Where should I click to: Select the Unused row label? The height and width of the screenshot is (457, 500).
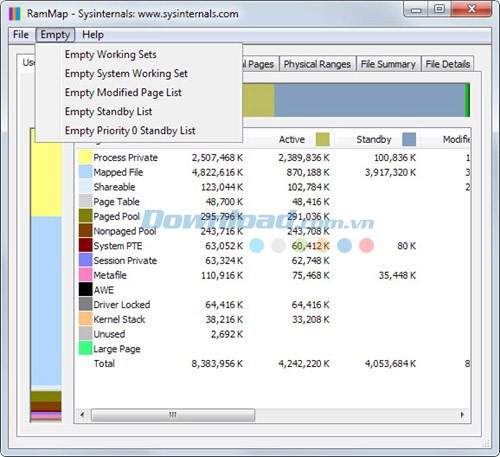pyautogui.click(x=109, y=334)
